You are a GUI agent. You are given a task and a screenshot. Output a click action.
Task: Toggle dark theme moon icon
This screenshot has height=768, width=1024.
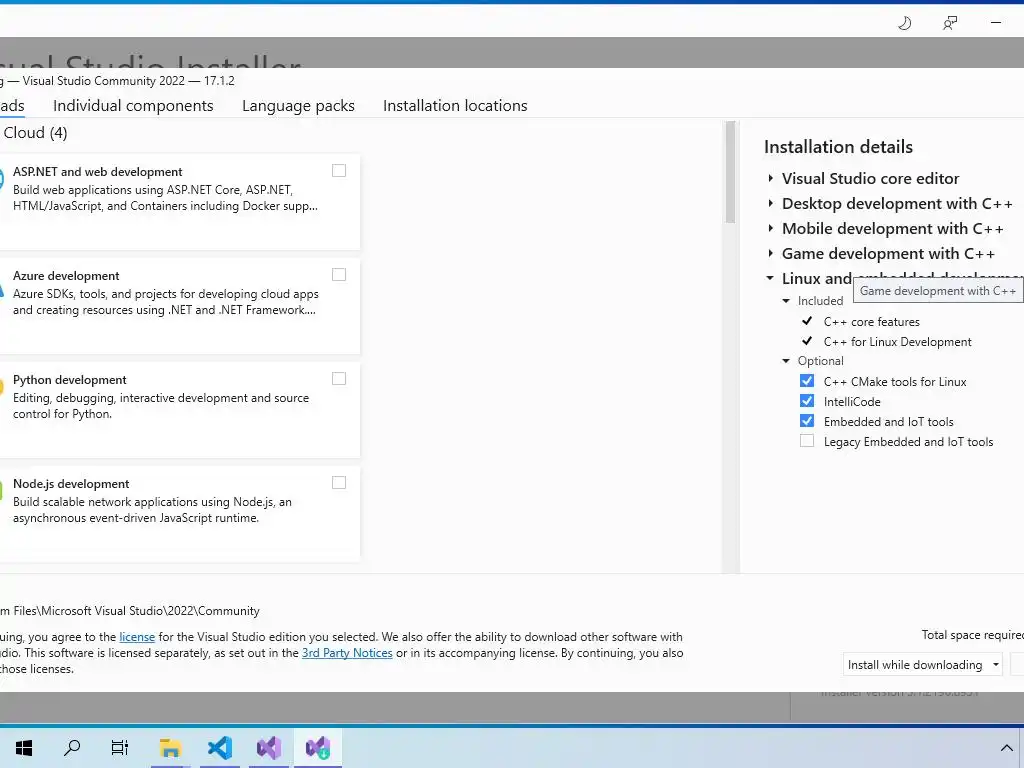(x=904, y=23)
